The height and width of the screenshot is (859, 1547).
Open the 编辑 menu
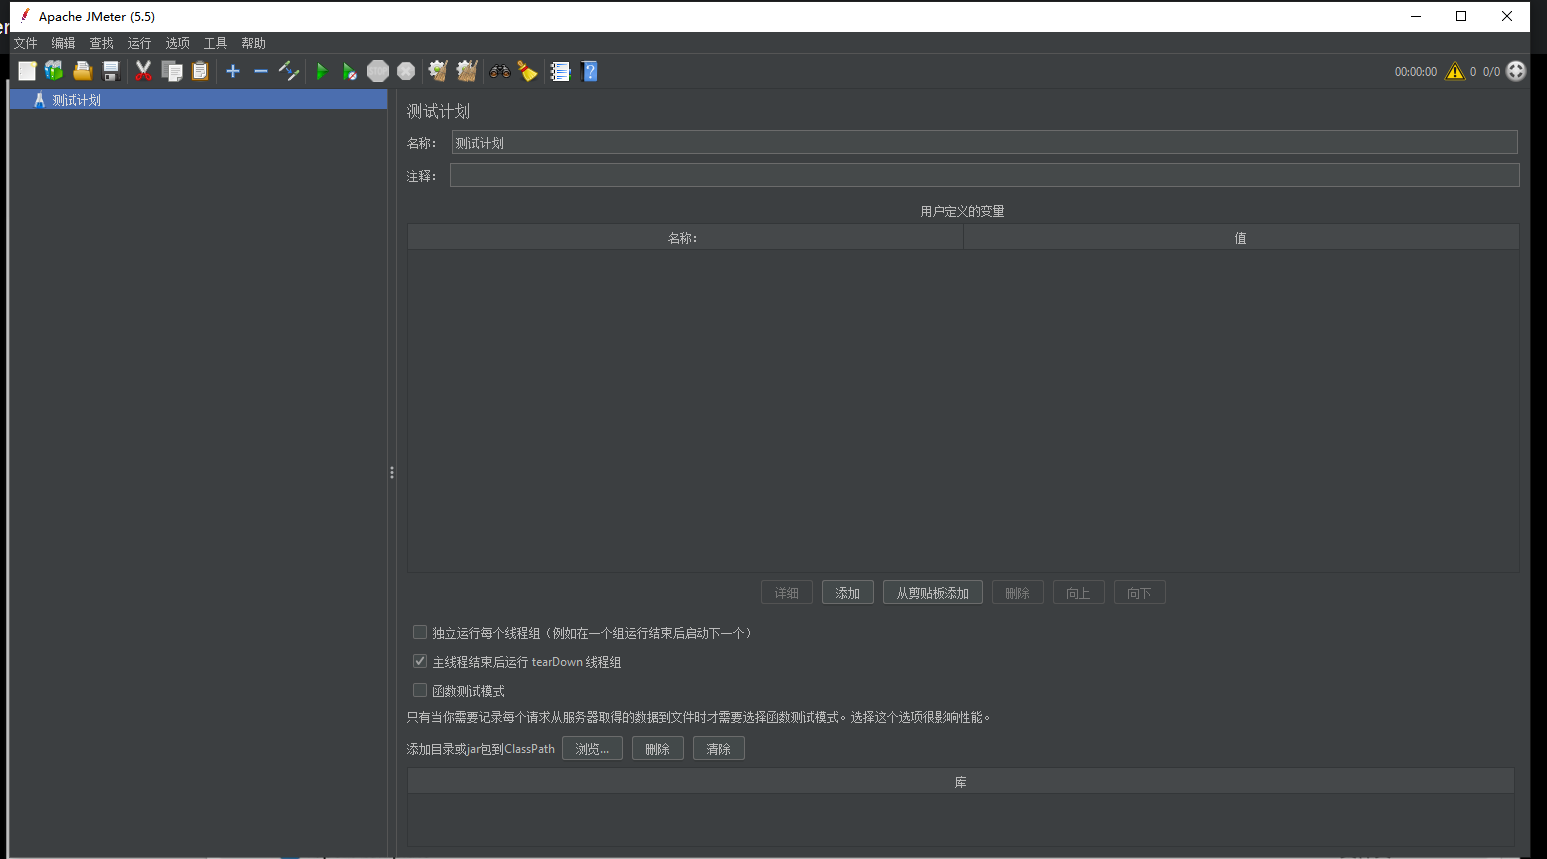63,43
